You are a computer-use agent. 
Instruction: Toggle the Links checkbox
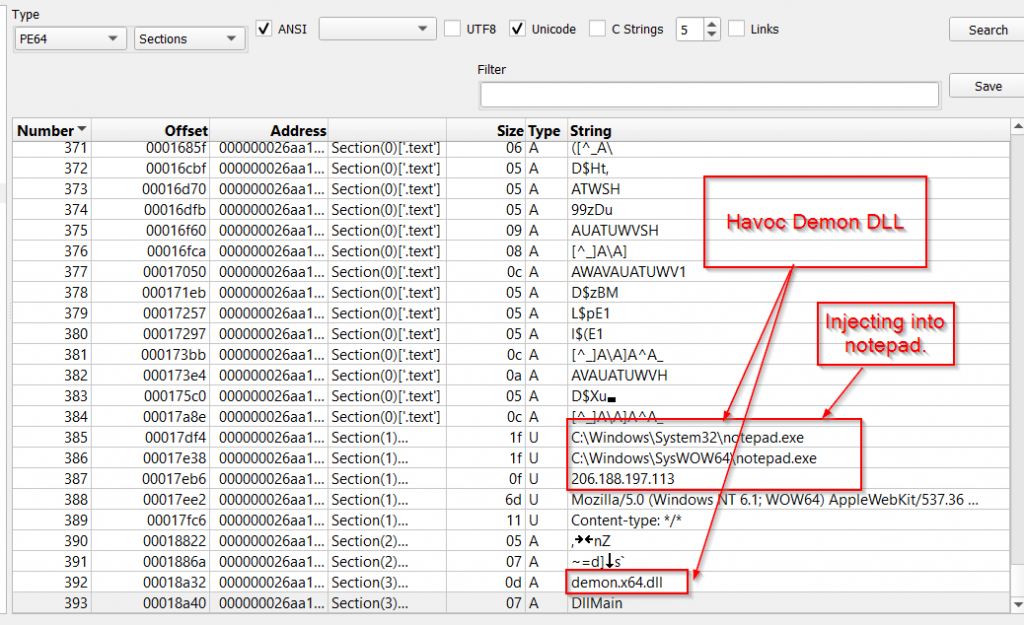point(736,28)
